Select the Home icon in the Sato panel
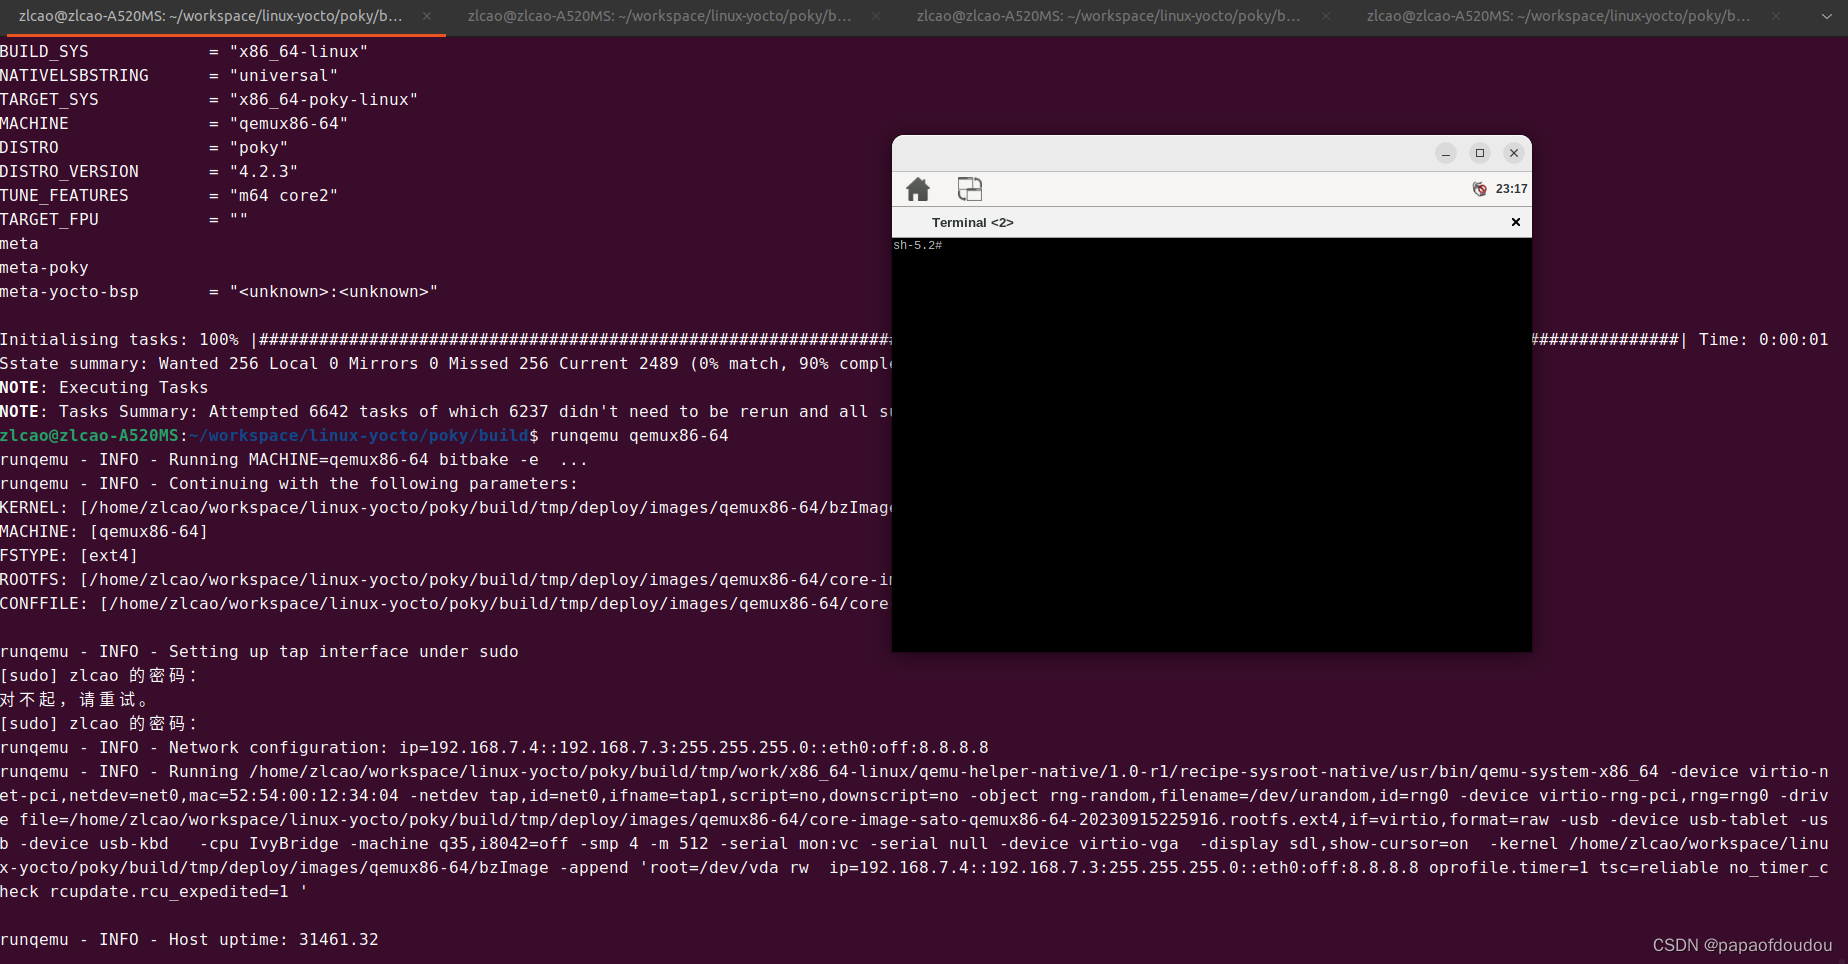Viewport: 1848px width, 964px height. 918,189
